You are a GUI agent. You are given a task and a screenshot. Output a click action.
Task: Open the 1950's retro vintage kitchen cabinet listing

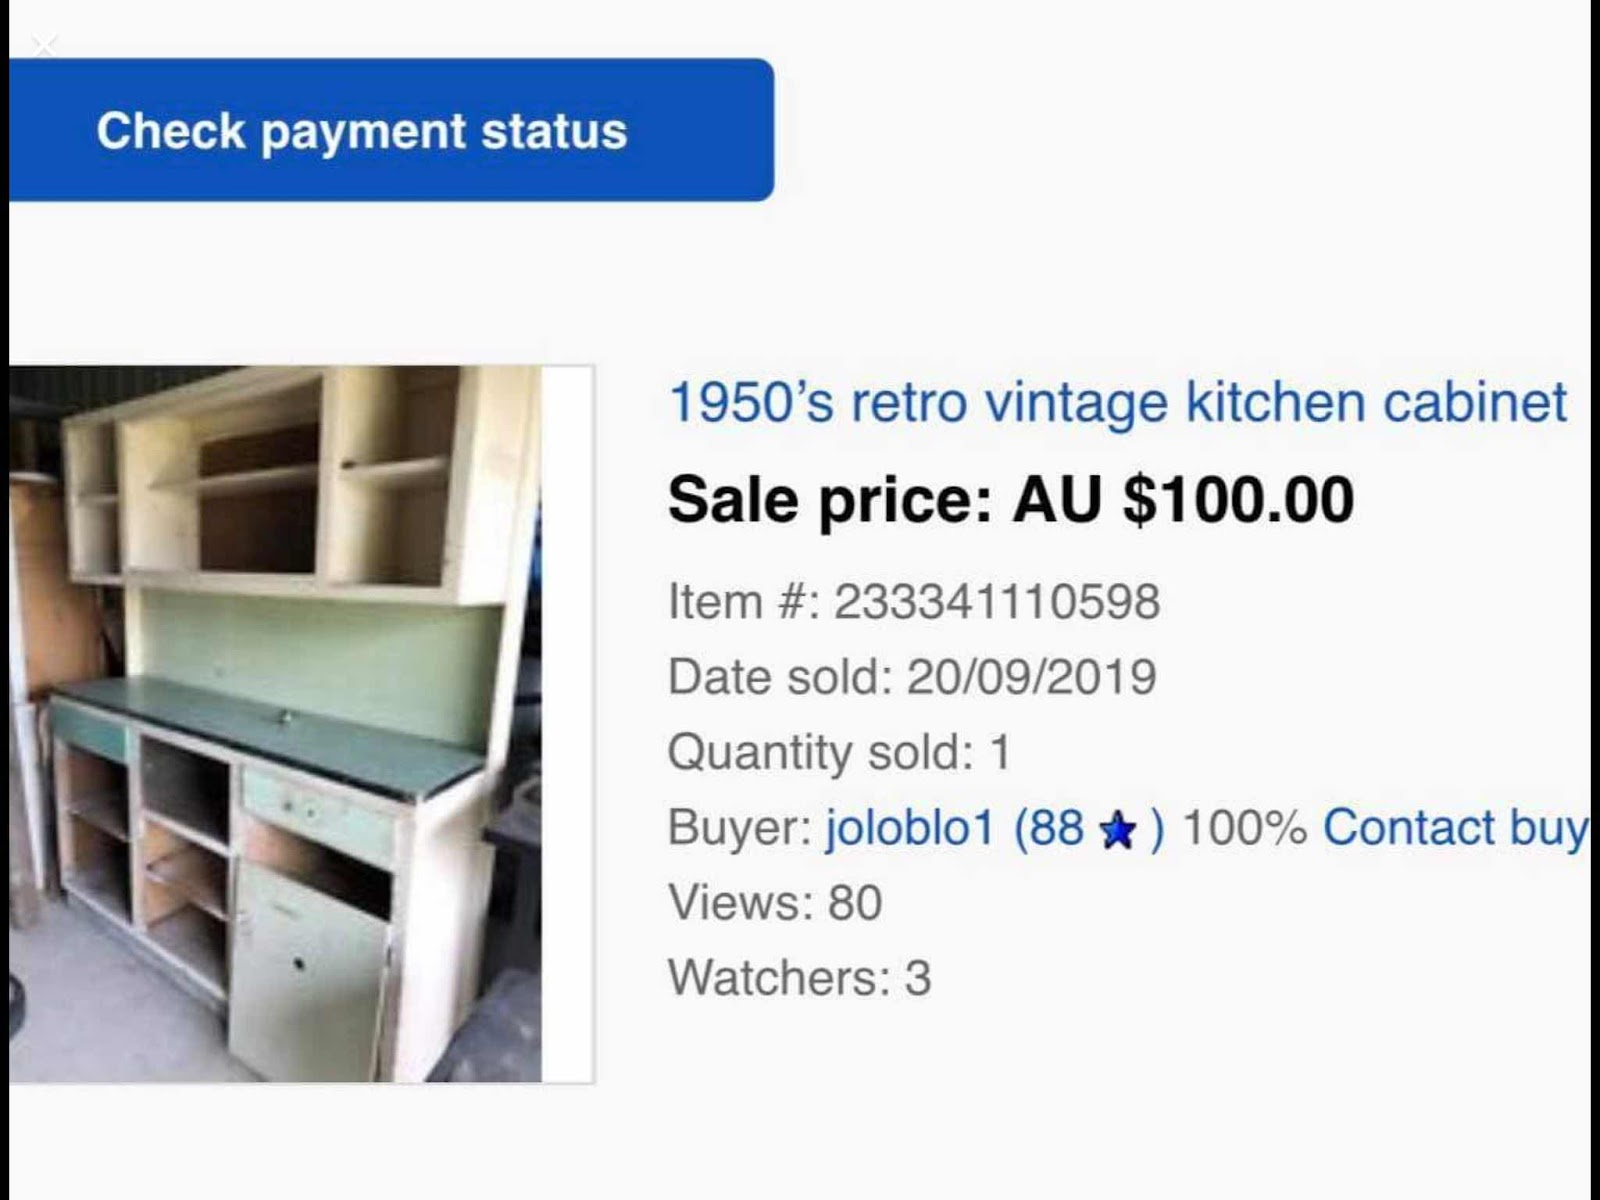pos(1117,402)
